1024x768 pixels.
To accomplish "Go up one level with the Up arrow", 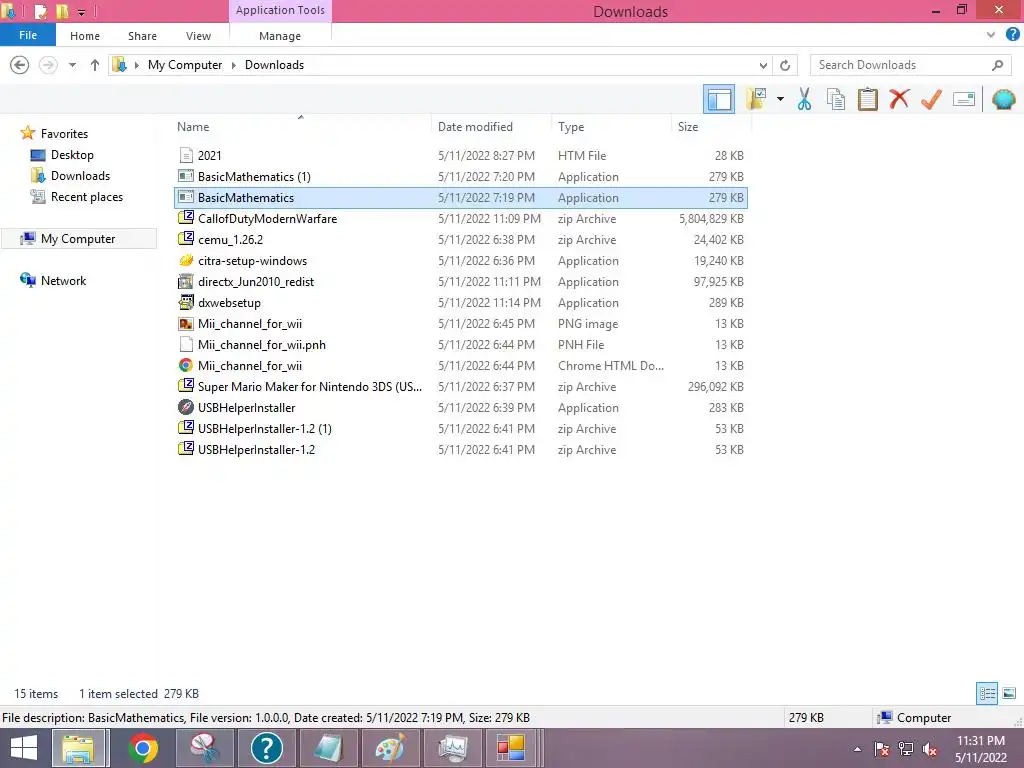I will pyautogui.click(x=95, y=65).
